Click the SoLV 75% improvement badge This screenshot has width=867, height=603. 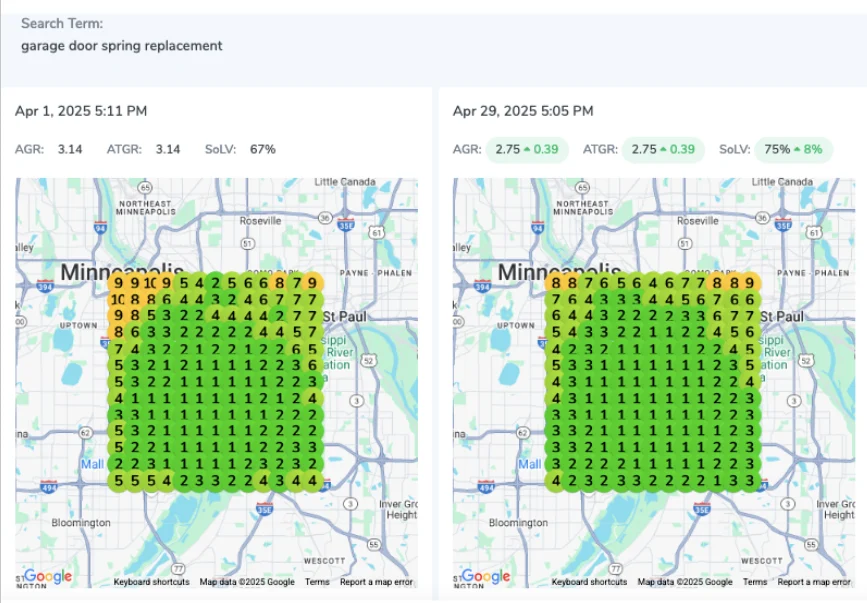tap(793, 149)
